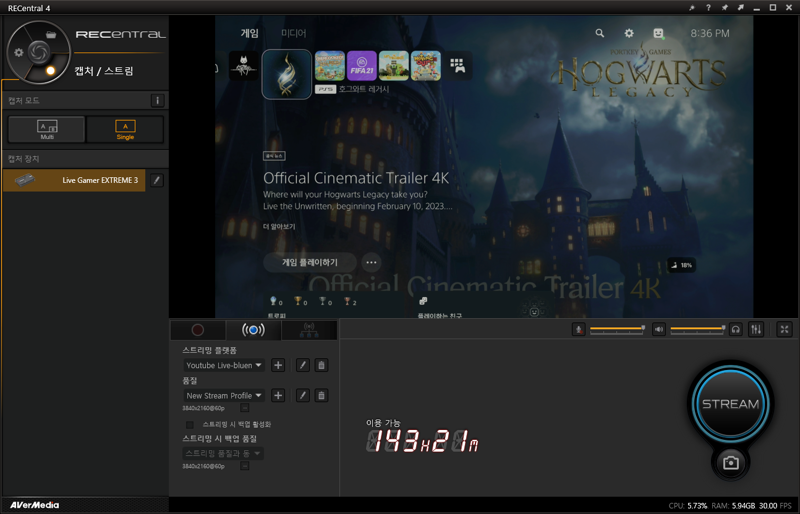Add a new streaming platform
The image size is (800, 514).
[278, 365]
